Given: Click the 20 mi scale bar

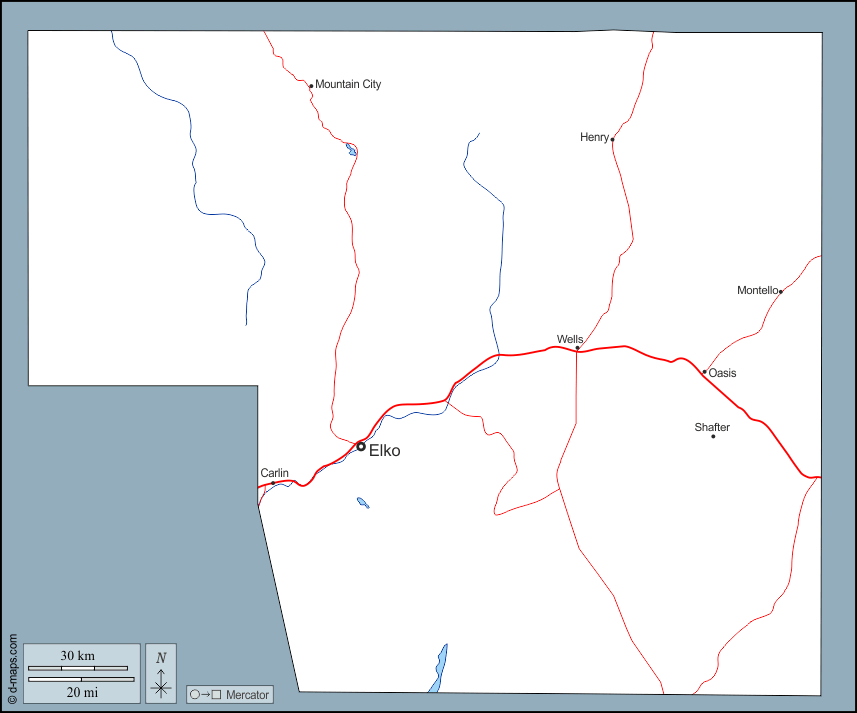Looking at the screenshot, I should 81,680.
